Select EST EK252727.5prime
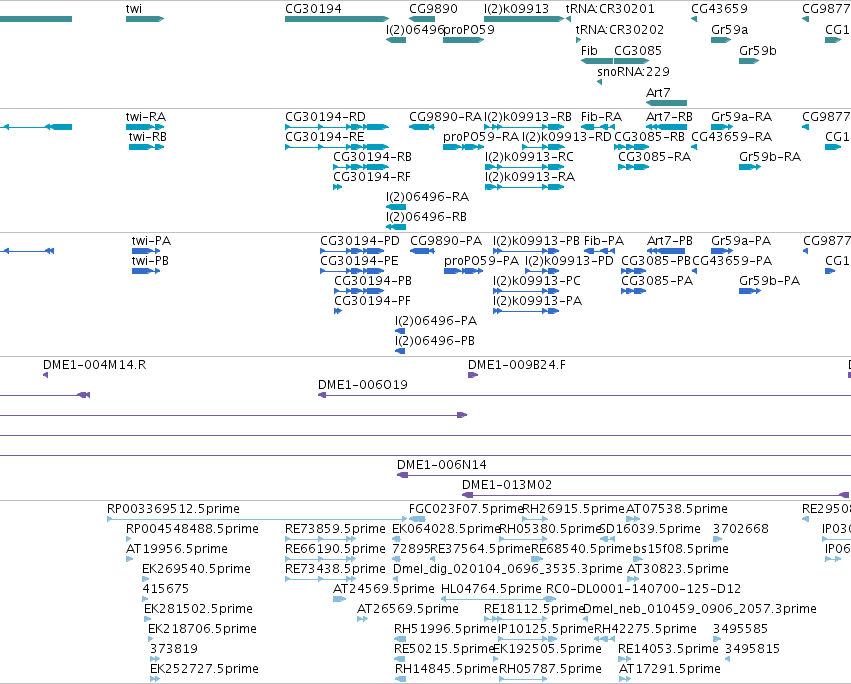Viewport: 851px width, 684px height. pyautogui.click(x=155, y=681)
